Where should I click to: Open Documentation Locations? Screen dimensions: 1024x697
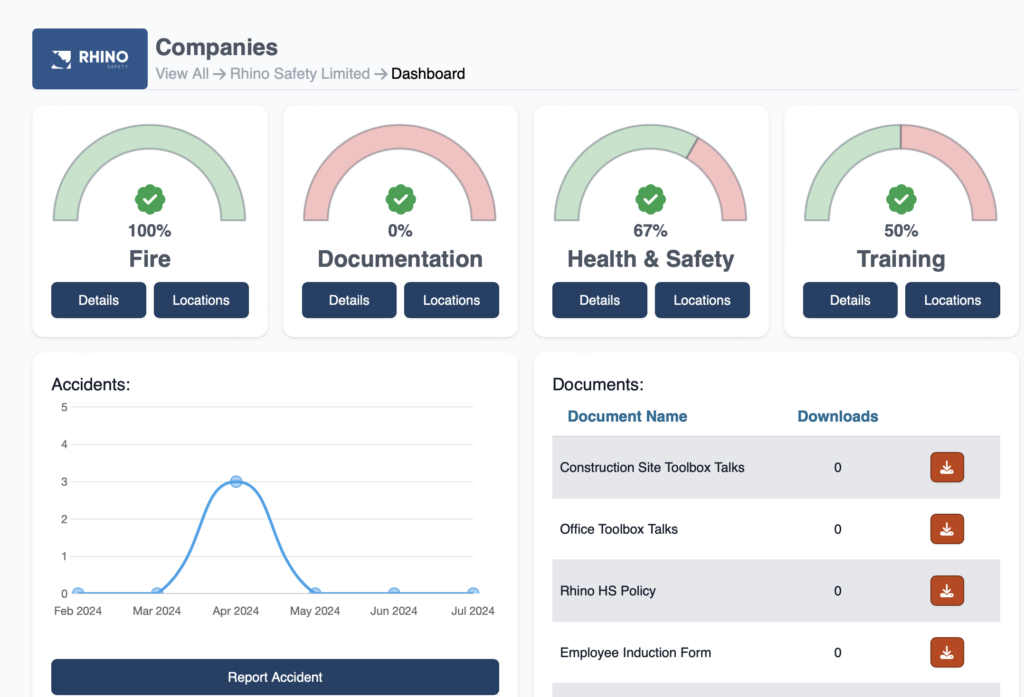[x=451, y=300]
